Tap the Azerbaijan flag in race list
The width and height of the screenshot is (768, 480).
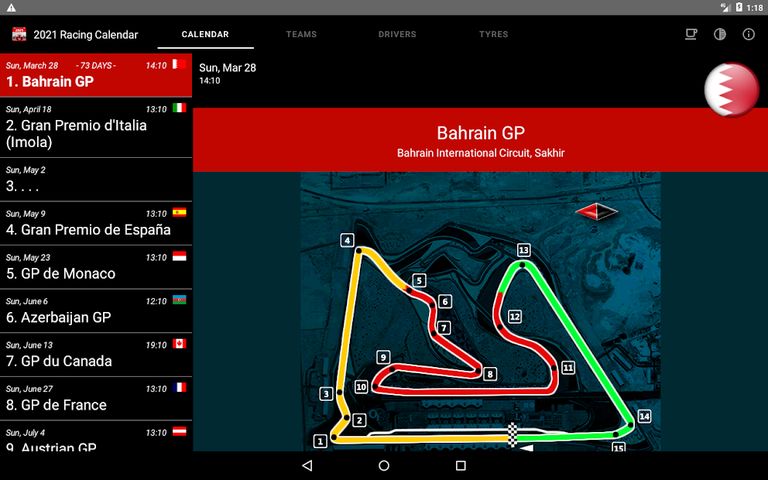pos(179,300)
